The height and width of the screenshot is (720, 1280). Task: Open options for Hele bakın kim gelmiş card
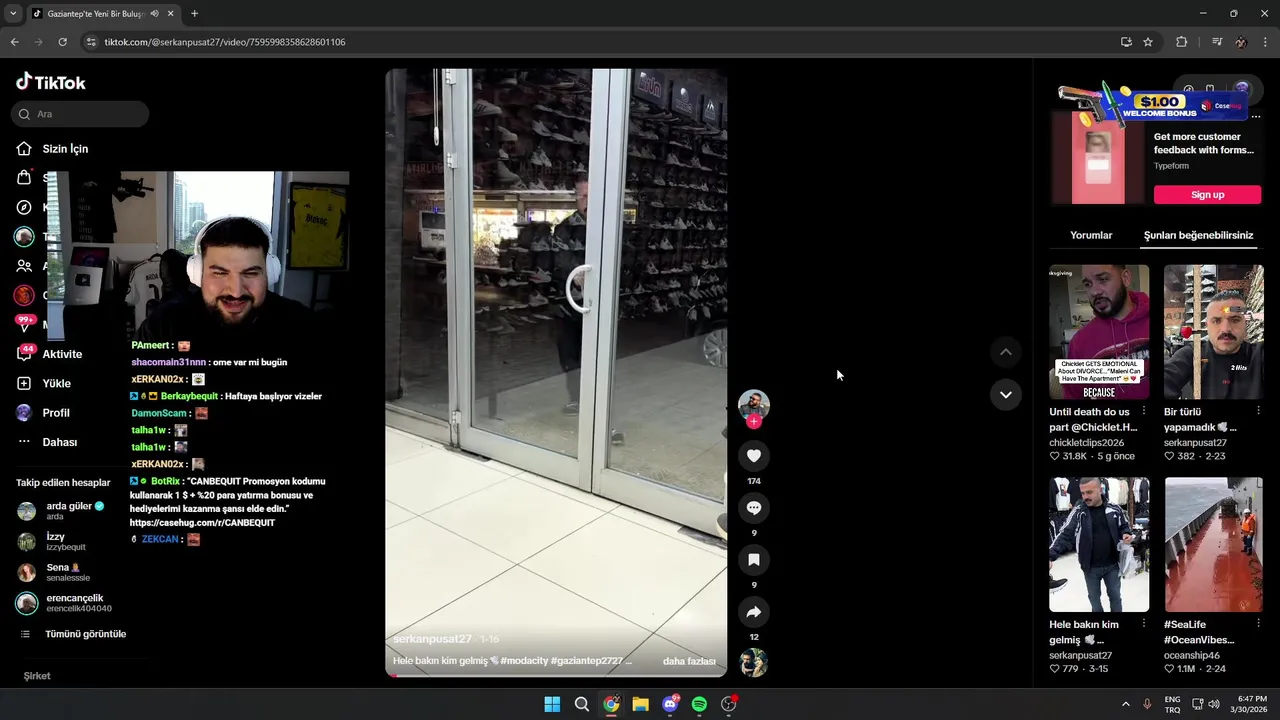coord(1143,624)
